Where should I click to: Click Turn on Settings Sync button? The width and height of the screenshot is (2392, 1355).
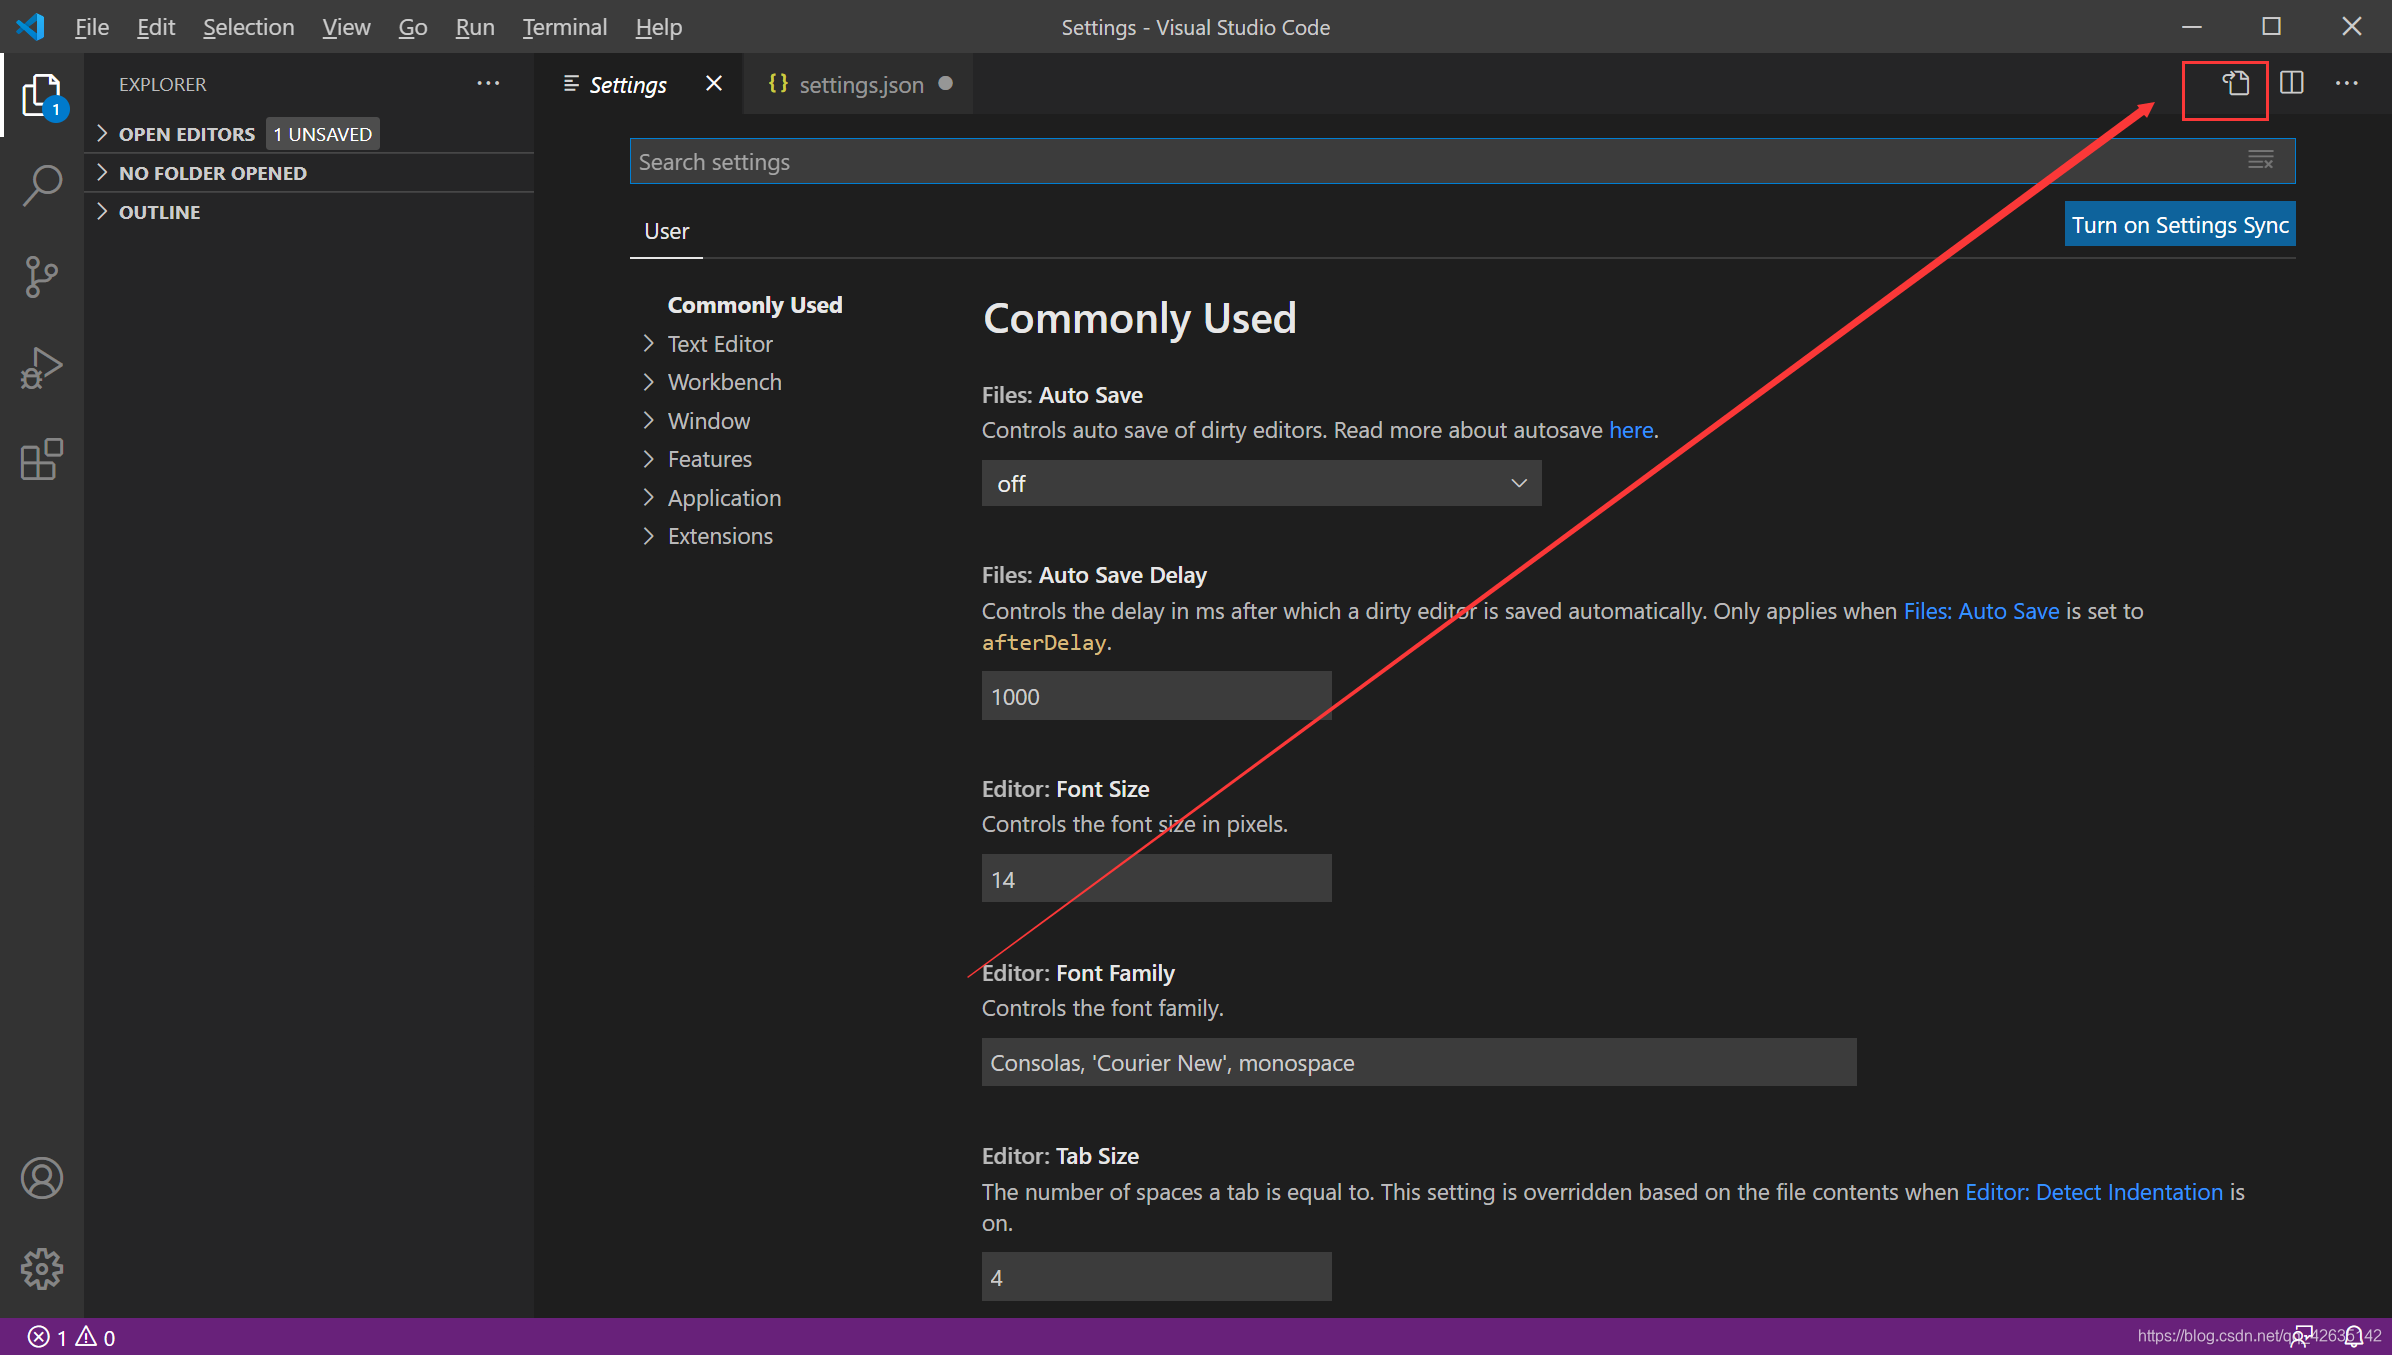[x=2179, y=225]
